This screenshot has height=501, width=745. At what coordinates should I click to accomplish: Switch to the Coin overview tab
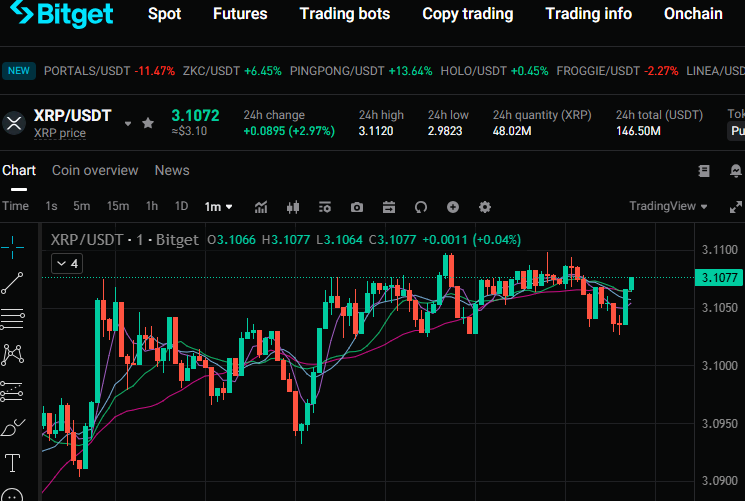tap(95, 171)
